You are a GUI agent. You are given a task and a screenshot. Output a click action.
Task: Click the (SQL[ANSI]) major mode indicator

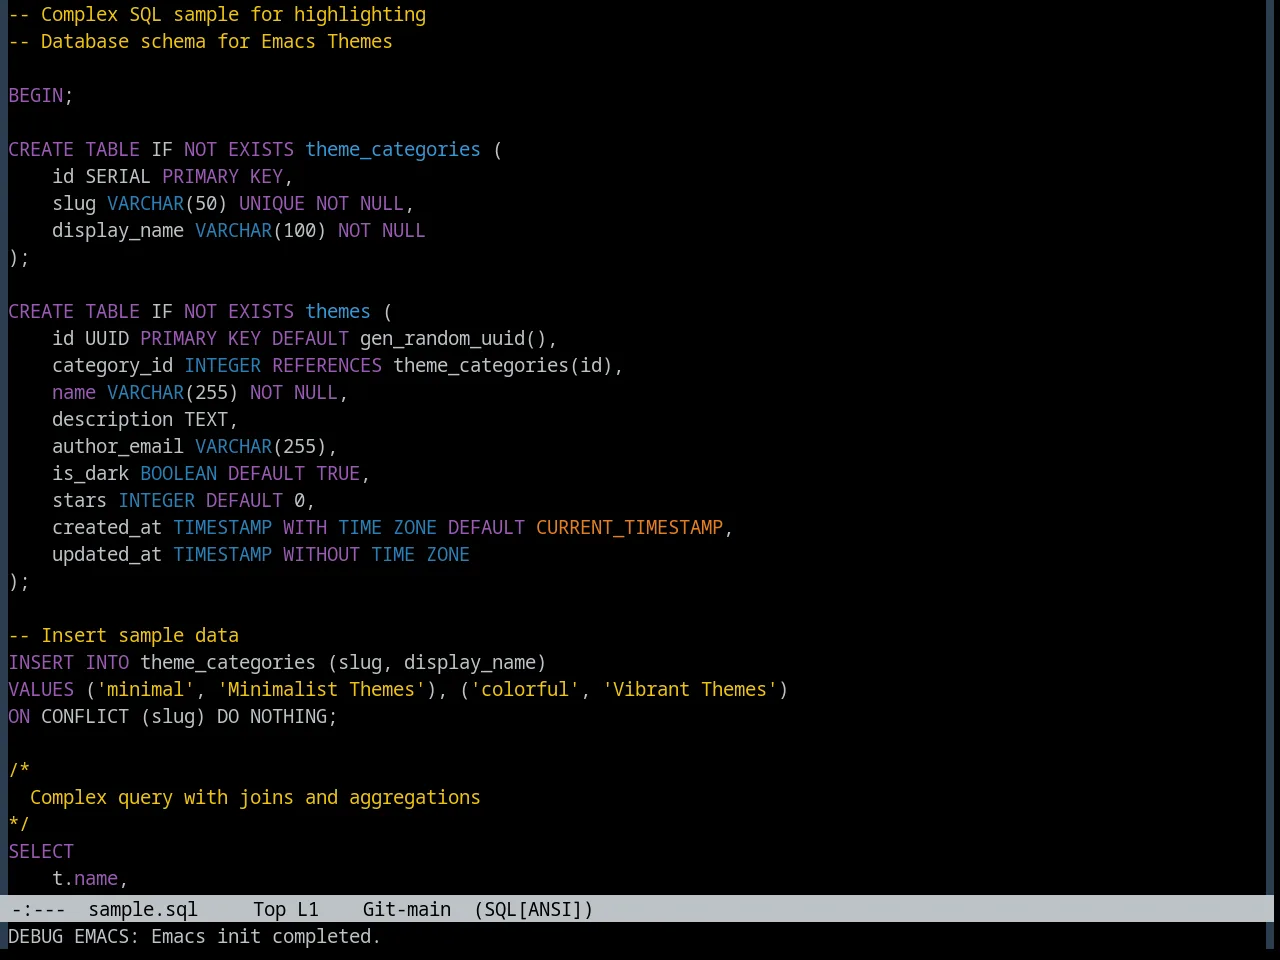point(533,909)
